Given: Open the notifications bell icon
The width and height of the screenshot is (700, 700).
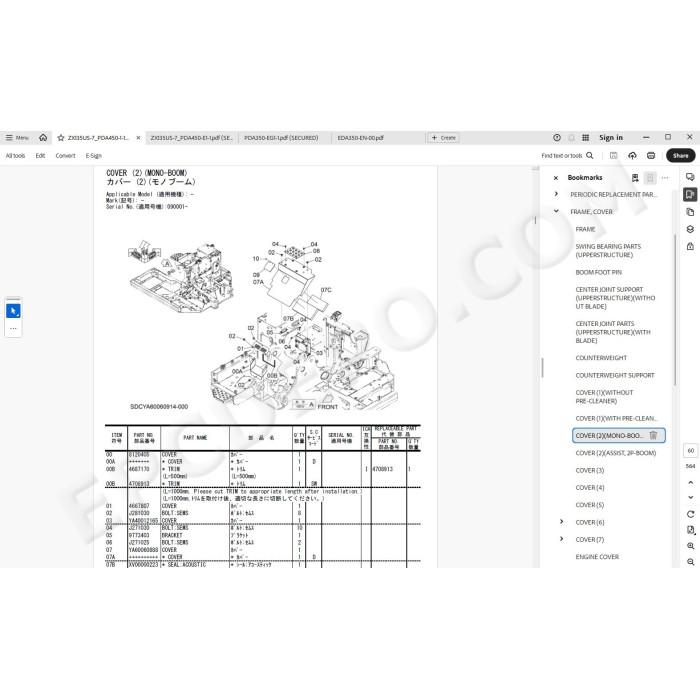Looking at the screenshot, I should click(571, 138).
